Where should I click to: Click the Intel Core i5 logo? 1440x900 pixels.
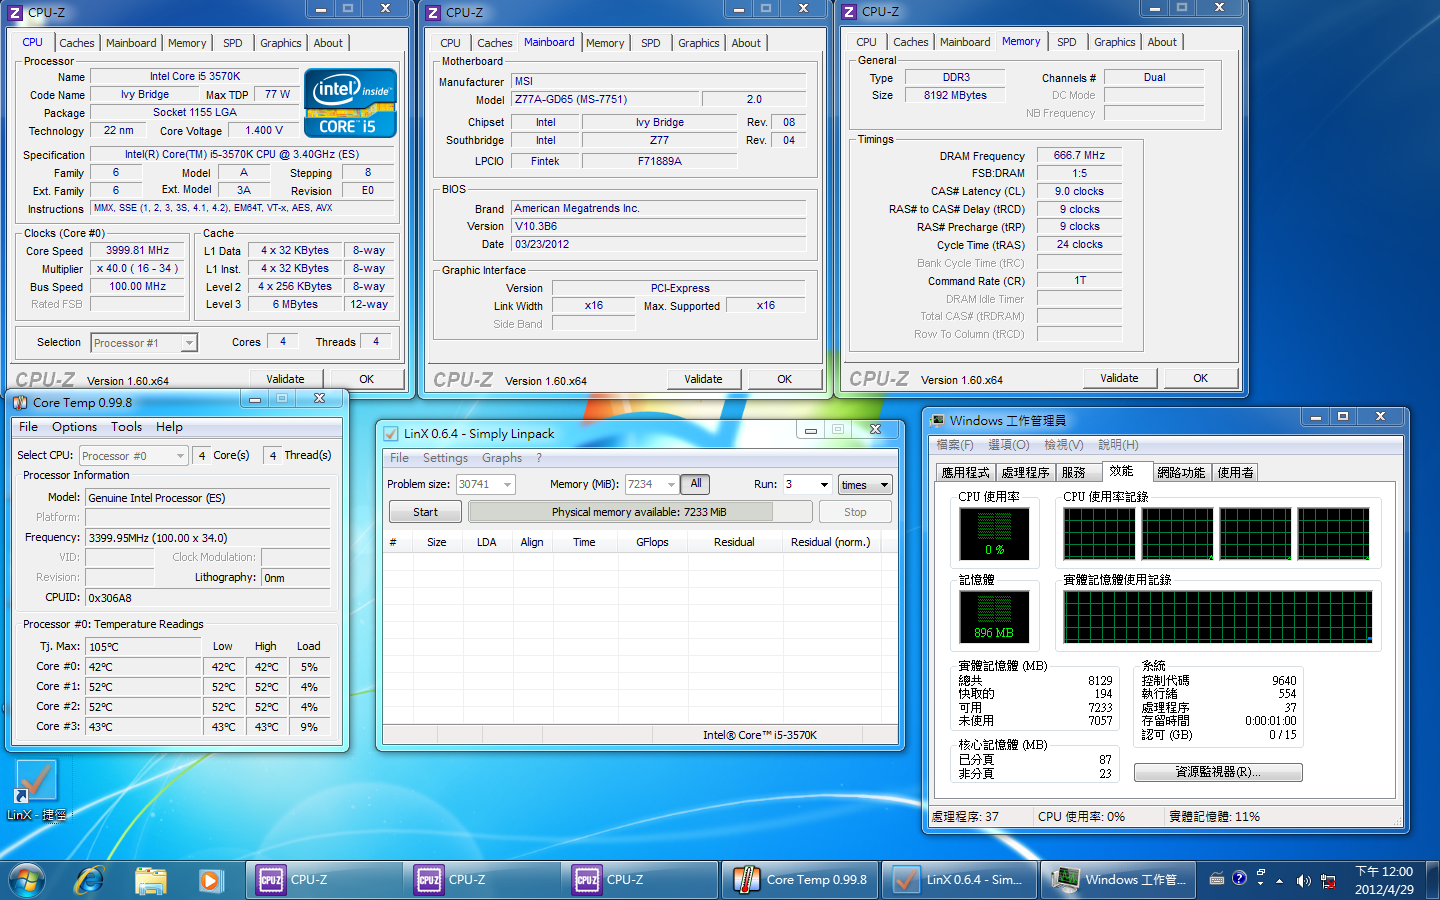pos(350,103)
